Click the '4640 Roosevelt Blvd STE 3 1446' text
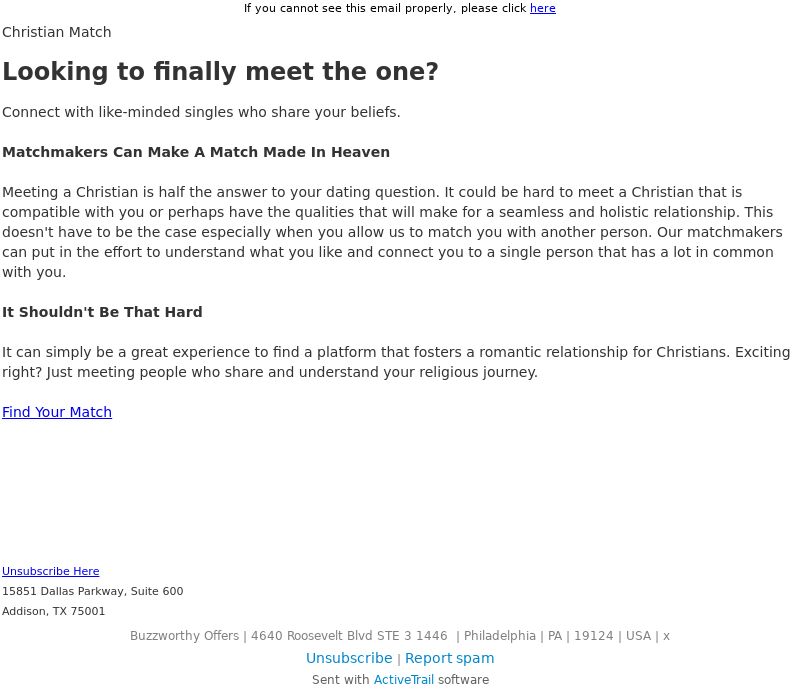 349,636
